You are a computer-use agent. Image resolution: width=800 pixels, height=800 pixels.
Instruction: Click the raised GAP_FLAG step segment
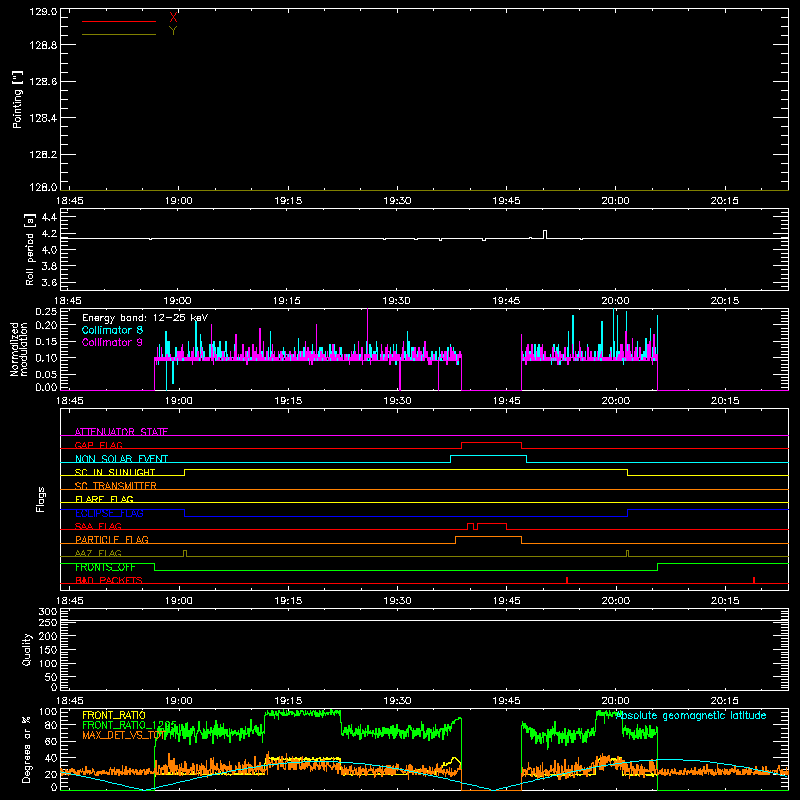(491, 443)
